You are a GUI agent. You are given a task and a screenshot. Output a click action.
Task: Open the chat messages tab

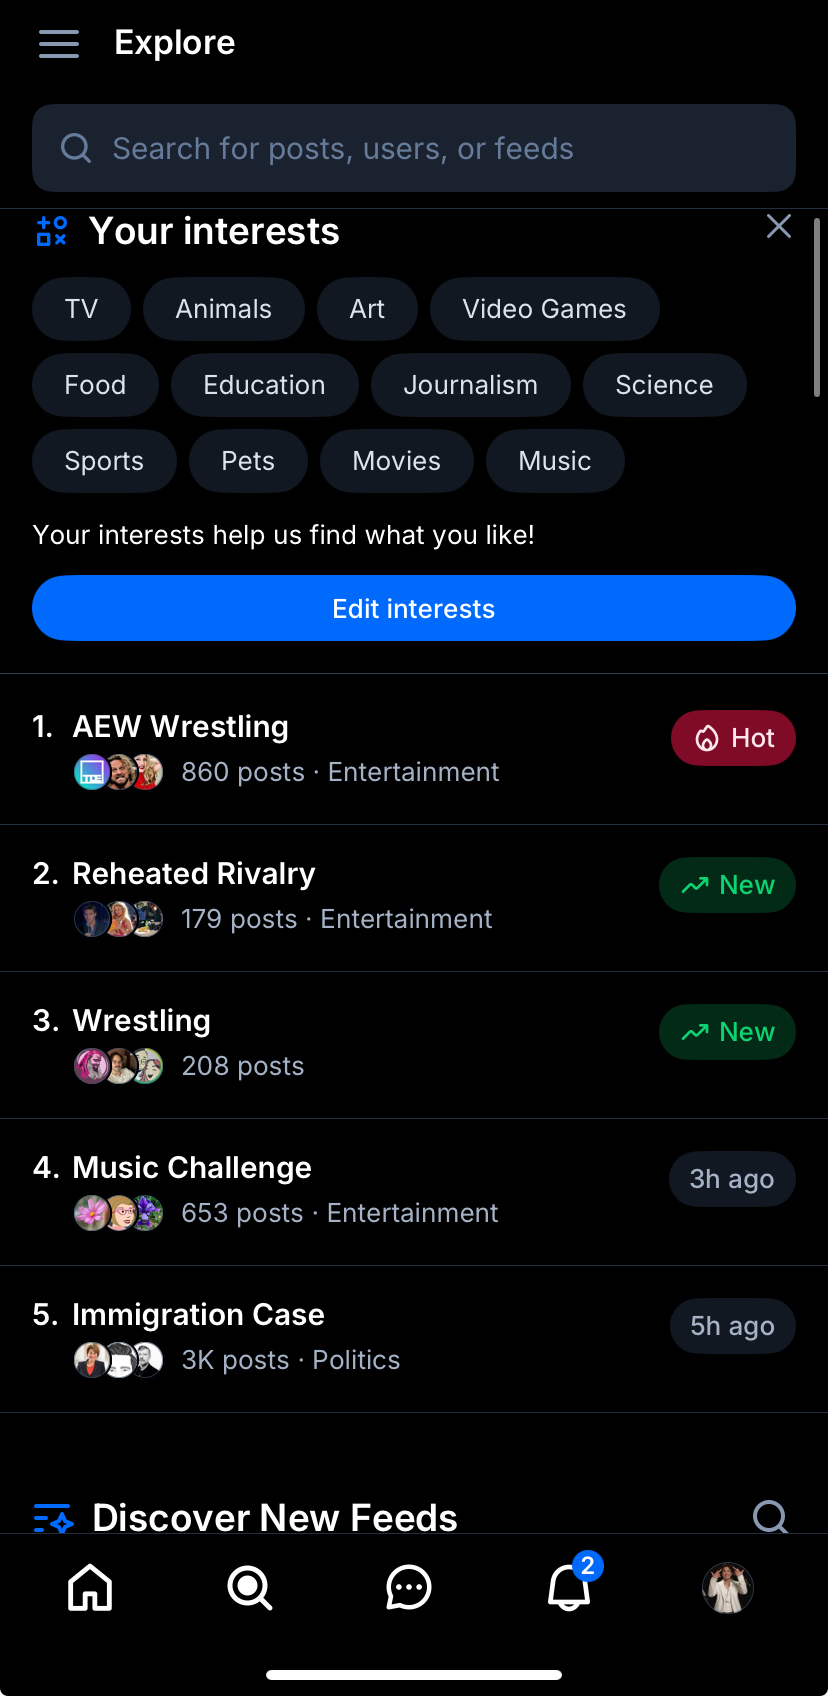coord(408,1587)
